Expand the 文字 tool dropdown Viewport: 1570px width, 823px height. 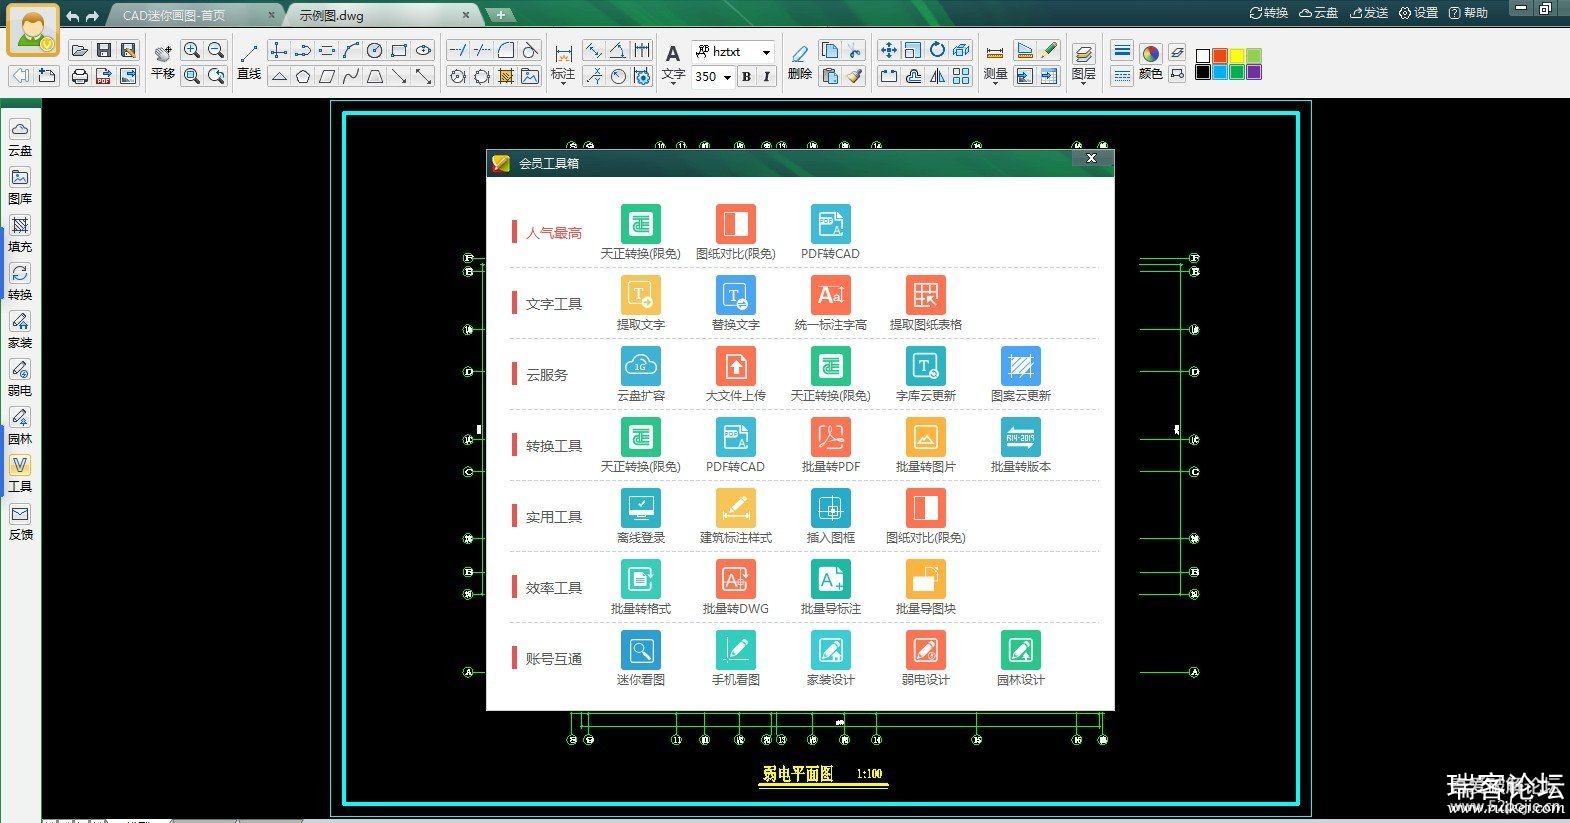(x=673, y=84)
